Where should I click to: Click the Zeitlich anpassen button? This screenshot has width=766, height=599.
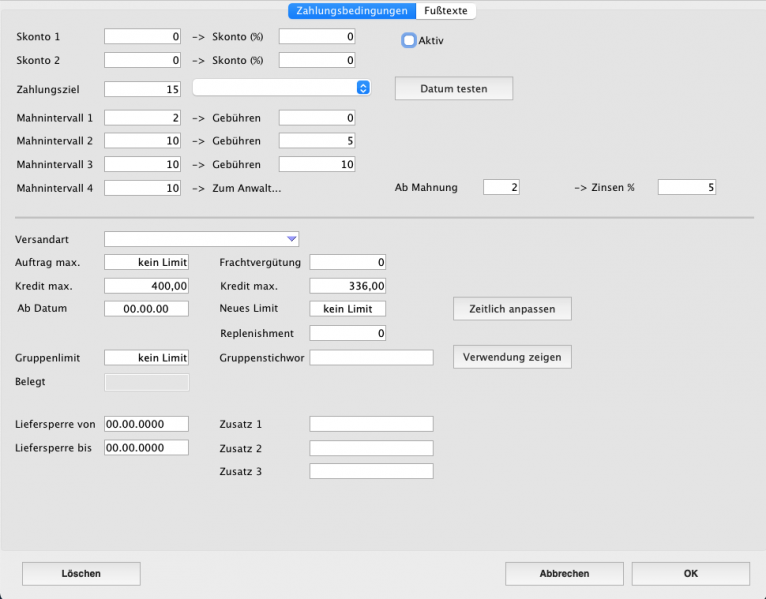[512, 309]
